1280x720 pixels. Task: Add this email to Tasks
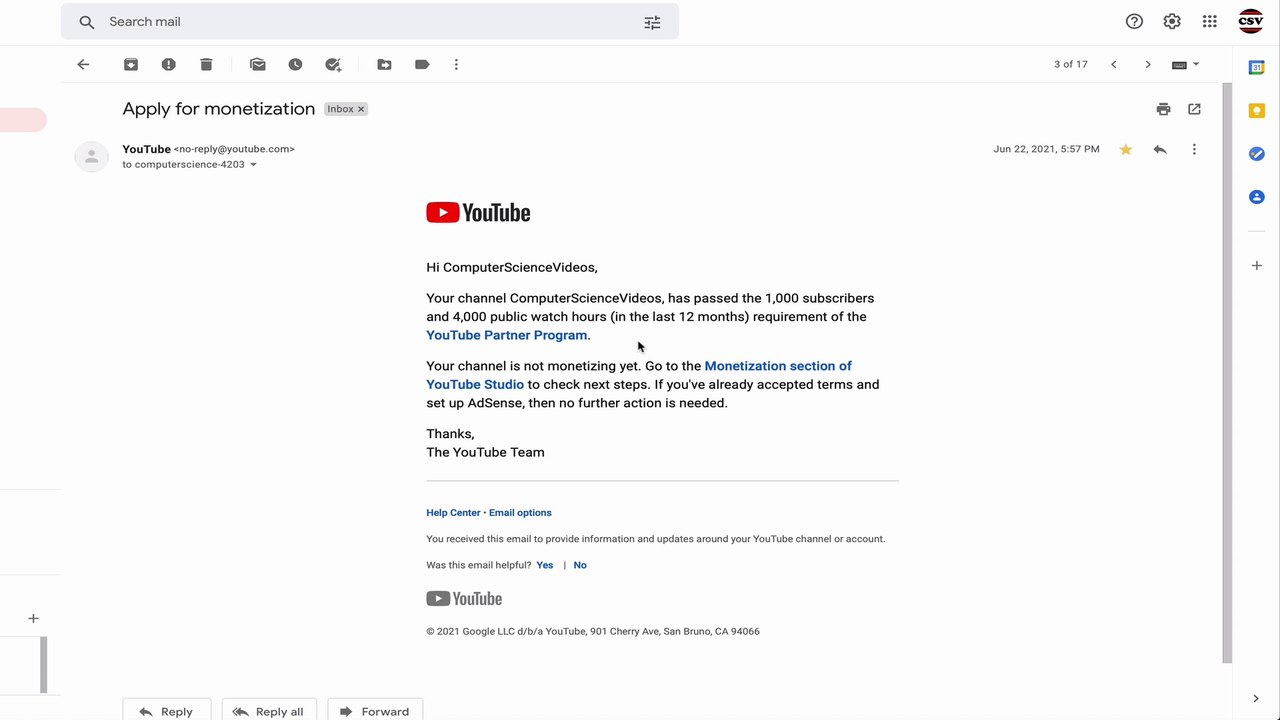click(x=333, y=64)
